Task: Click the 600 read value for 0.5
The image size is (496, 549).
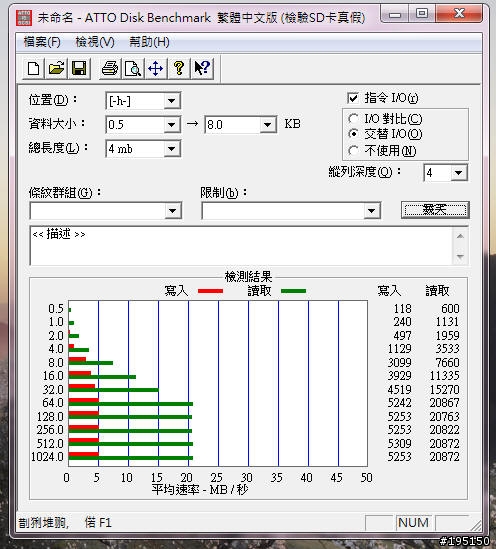Action: point(450,309)
